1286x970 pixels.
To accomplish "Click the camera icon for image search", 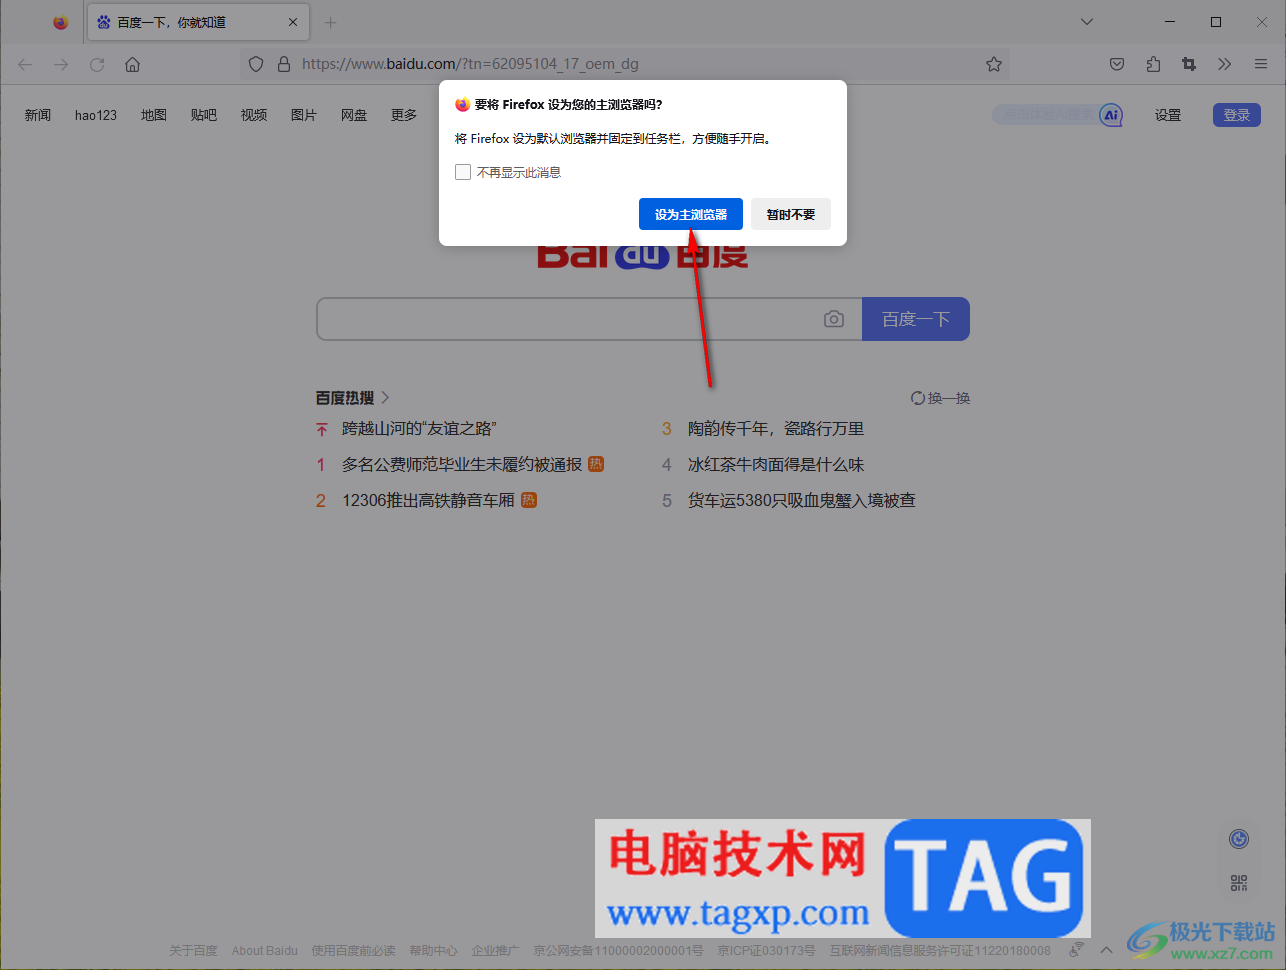I will 834,318.
